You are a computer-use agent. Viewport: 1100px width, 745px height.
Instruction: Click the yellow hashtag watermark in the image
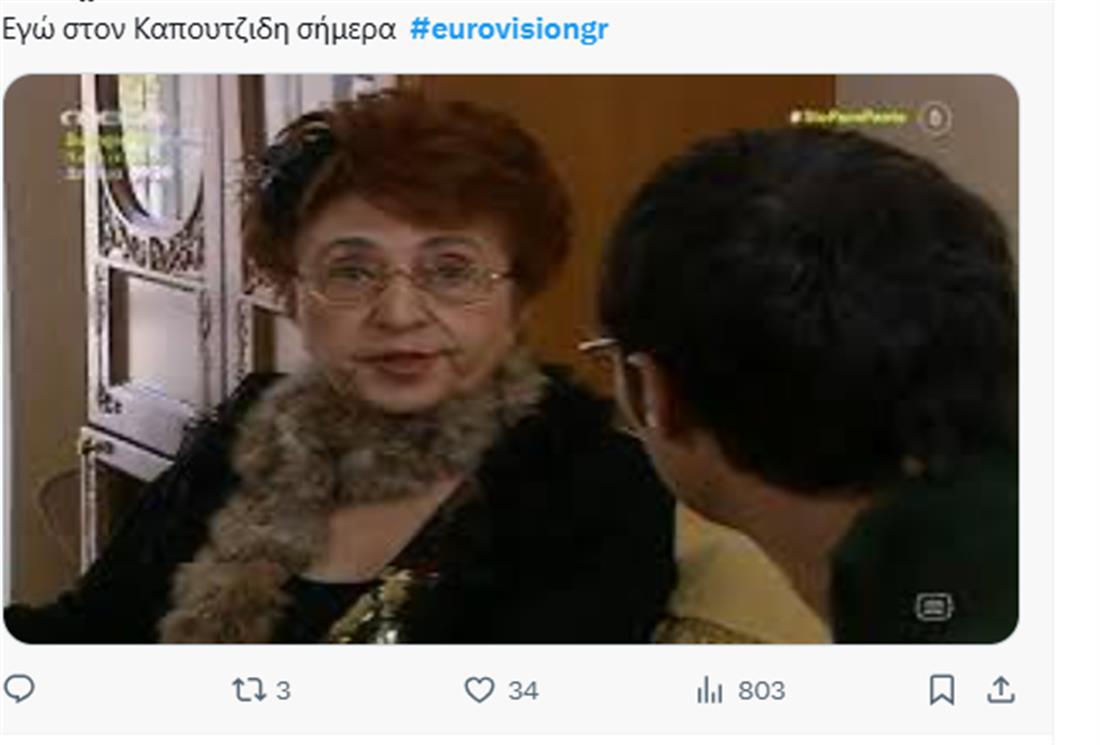coord(848,117)
